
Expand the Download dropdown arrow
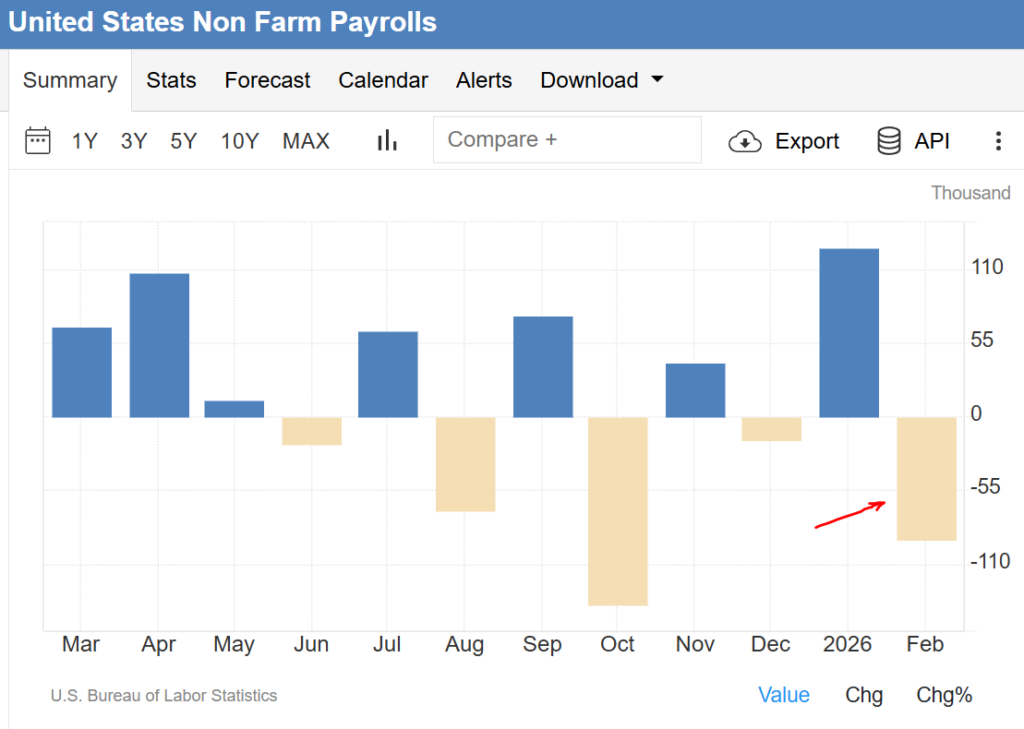[657, 80]
